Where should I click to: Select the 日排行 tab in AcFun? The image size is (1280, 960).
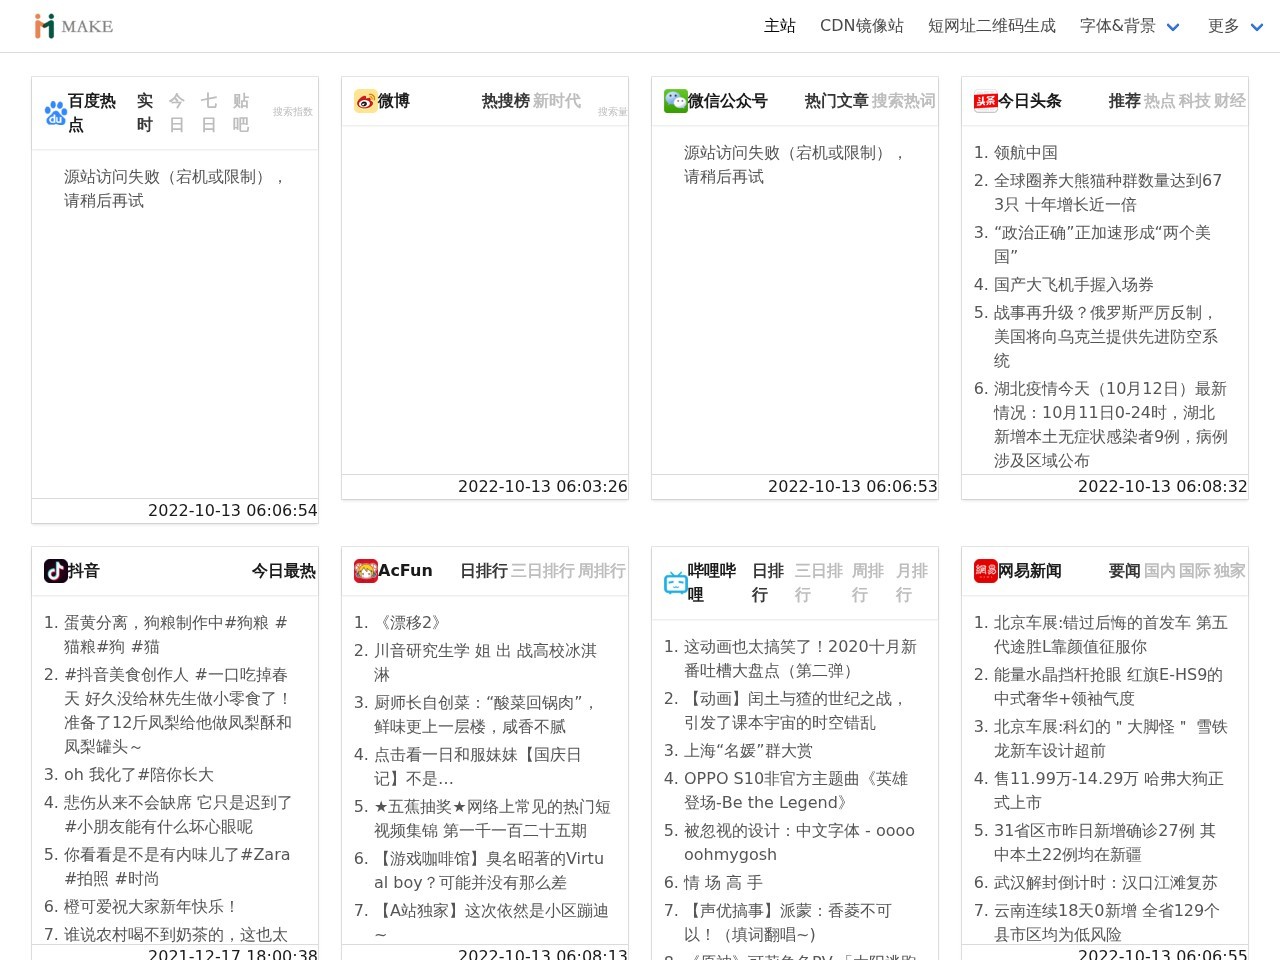coord(484,571)
